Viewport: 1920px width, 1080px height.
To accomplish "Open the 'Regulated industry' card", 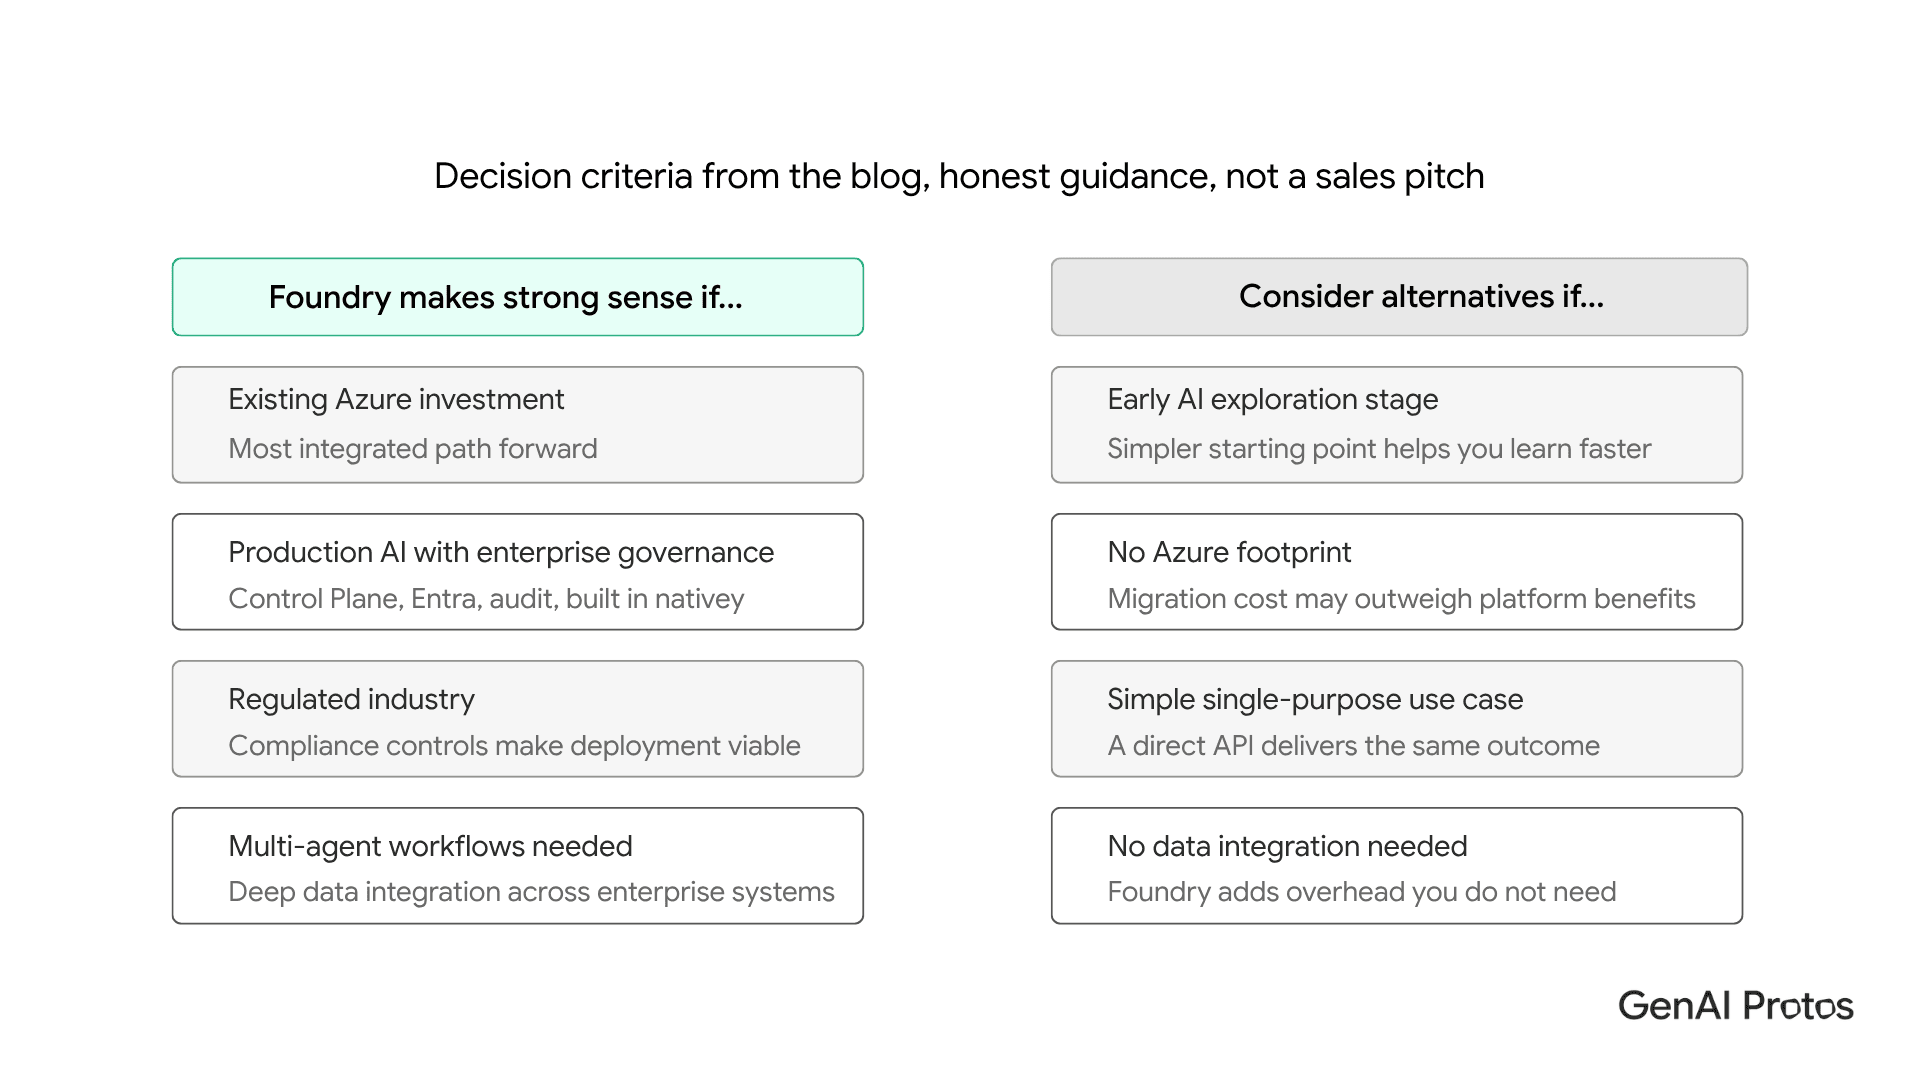I will tap(518, 719).
